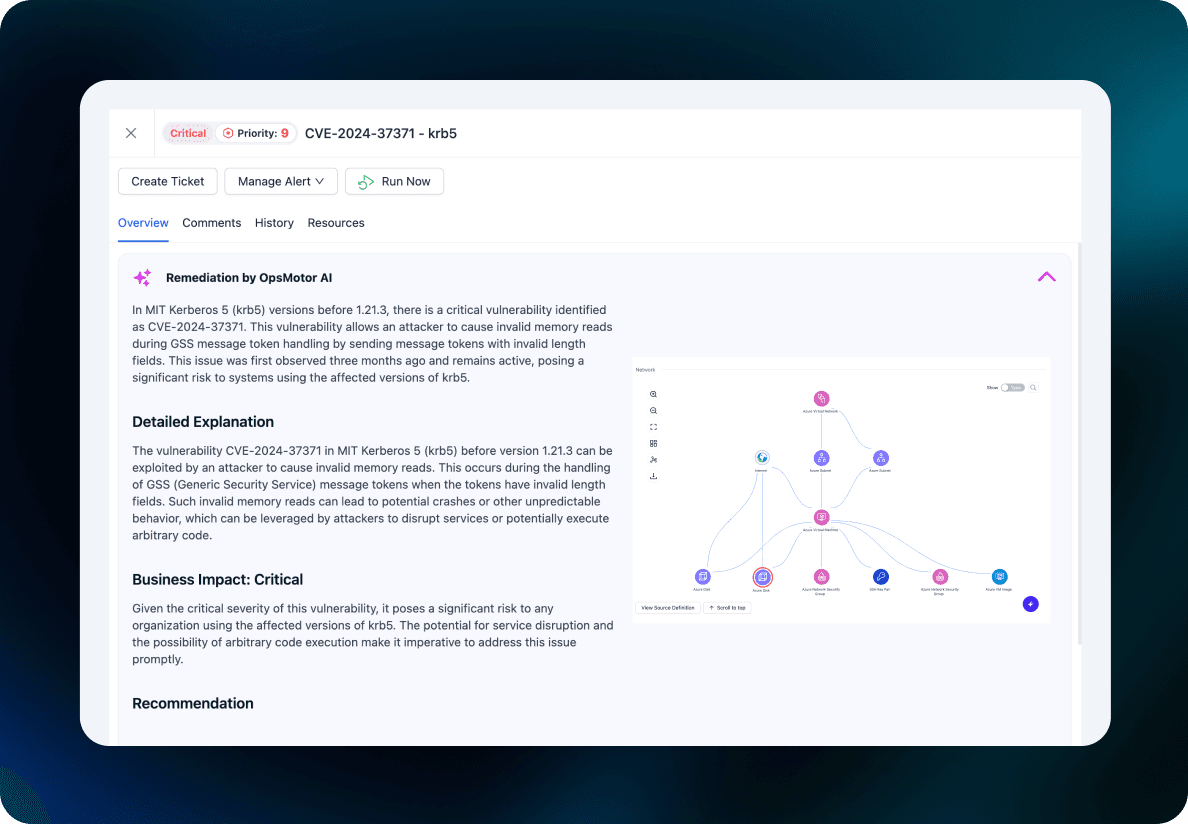Open the Comments tab

[211, 223]
